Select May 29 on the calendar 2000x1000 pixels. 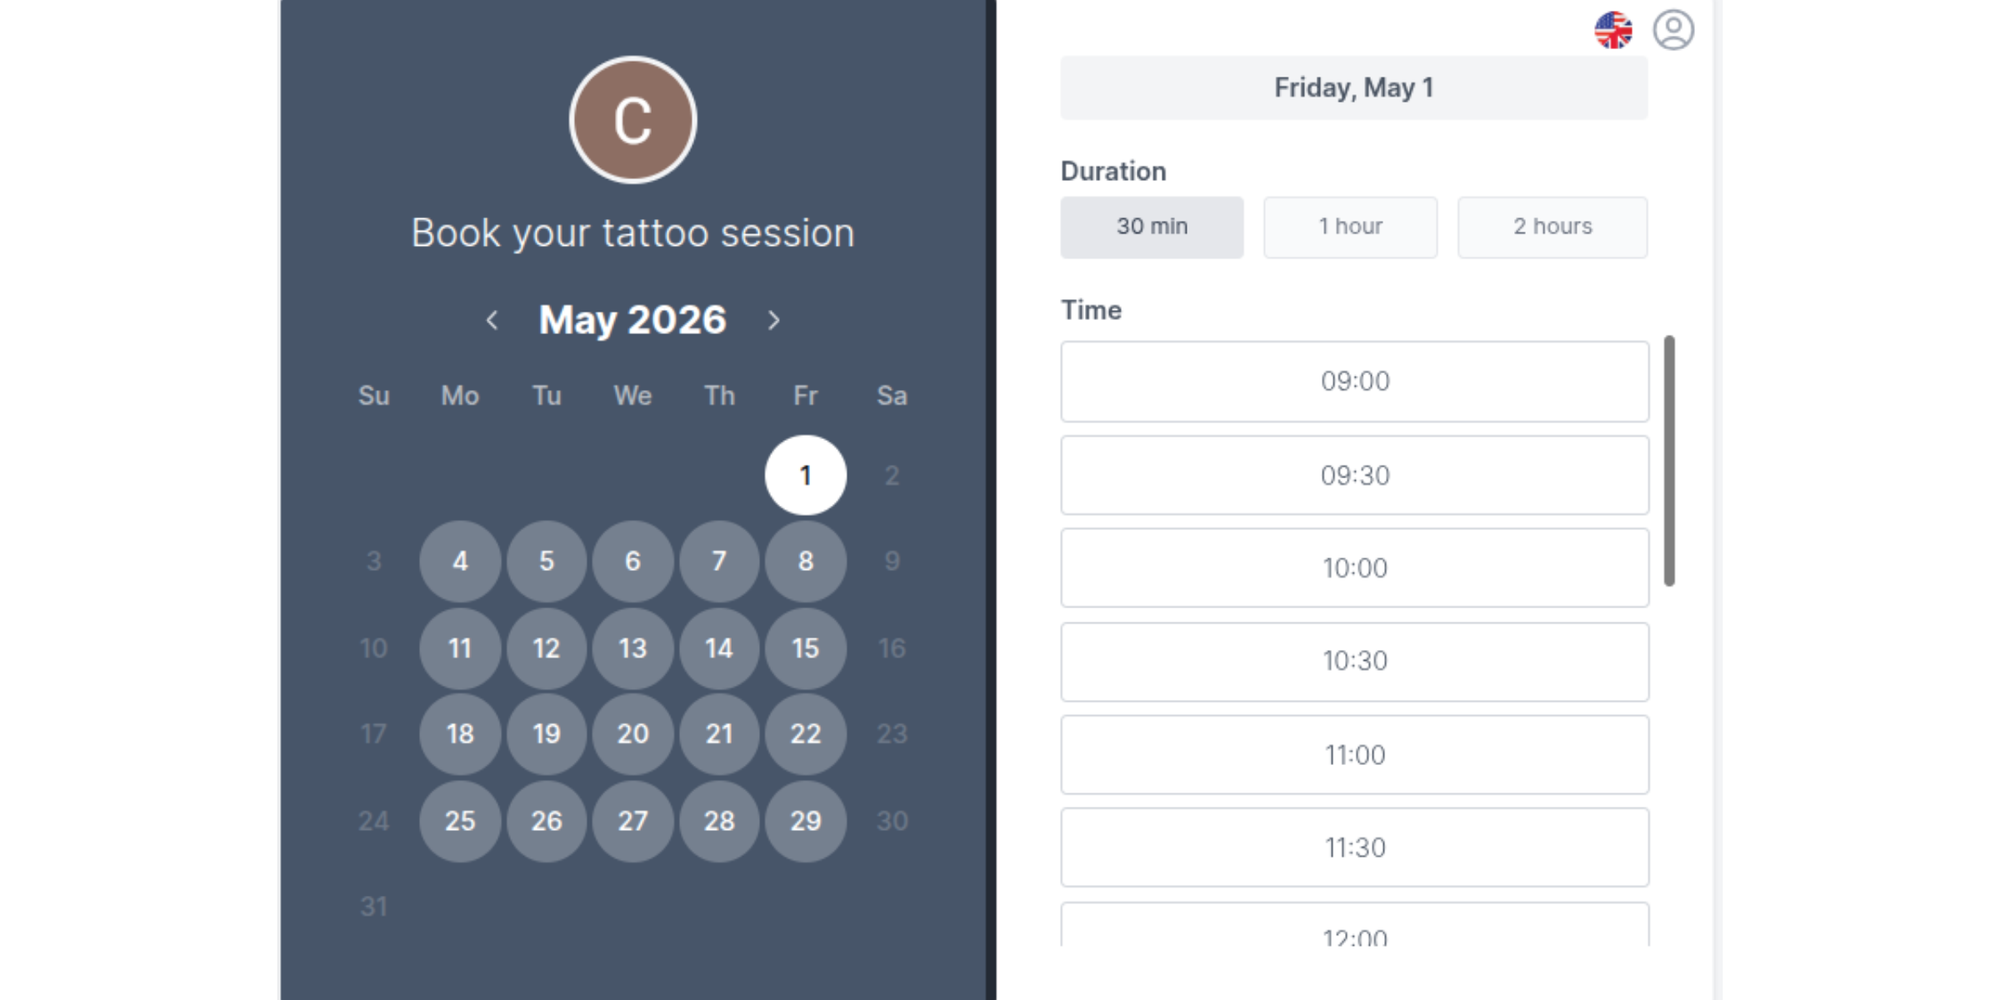point(805,821)
